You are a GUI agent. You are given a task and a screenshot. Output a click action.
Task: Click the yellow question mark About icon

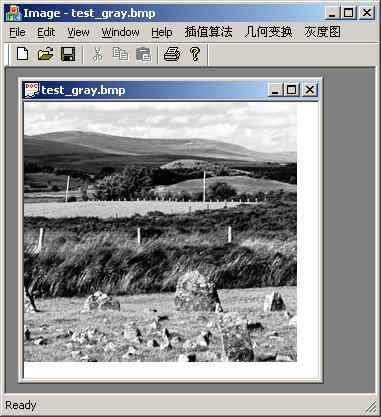tap(195, 54)
